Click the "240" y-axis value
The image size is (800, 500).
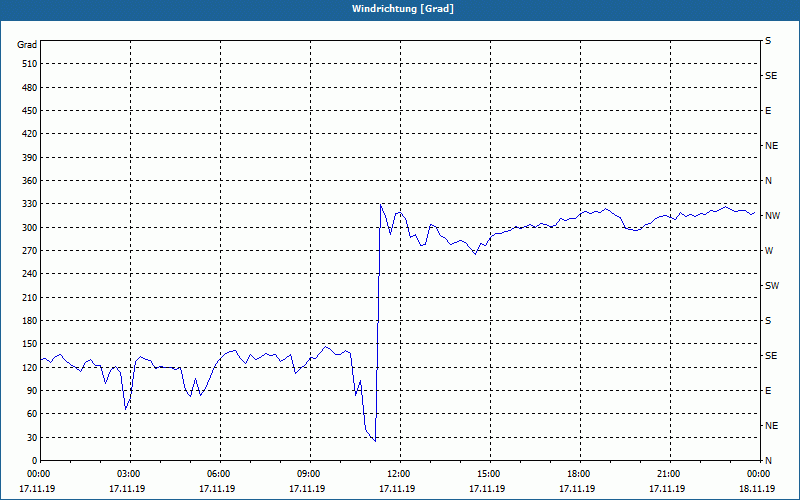(x=30, y=274)
